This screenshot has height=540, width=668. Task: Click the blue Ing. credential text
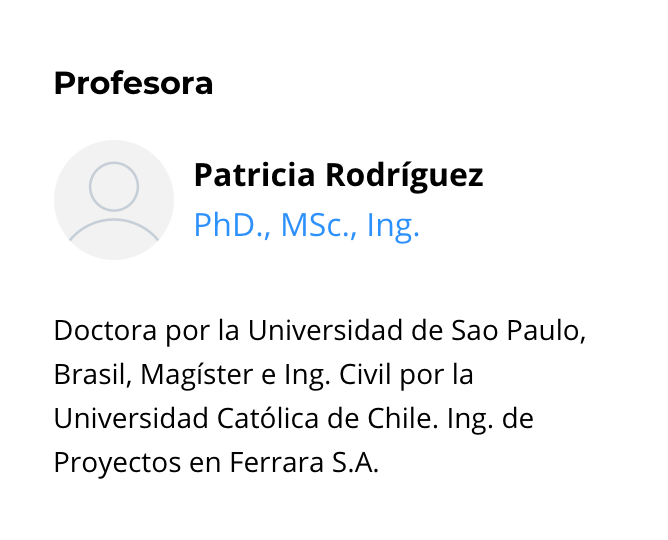(393, 225)
